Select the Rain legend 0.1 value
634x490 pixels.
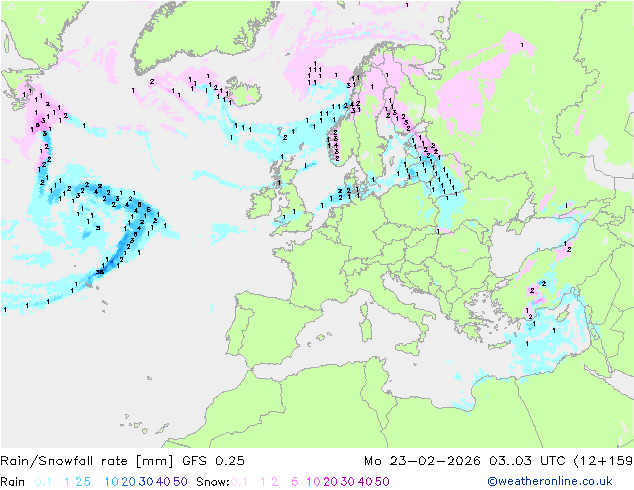tap(43, 482)
